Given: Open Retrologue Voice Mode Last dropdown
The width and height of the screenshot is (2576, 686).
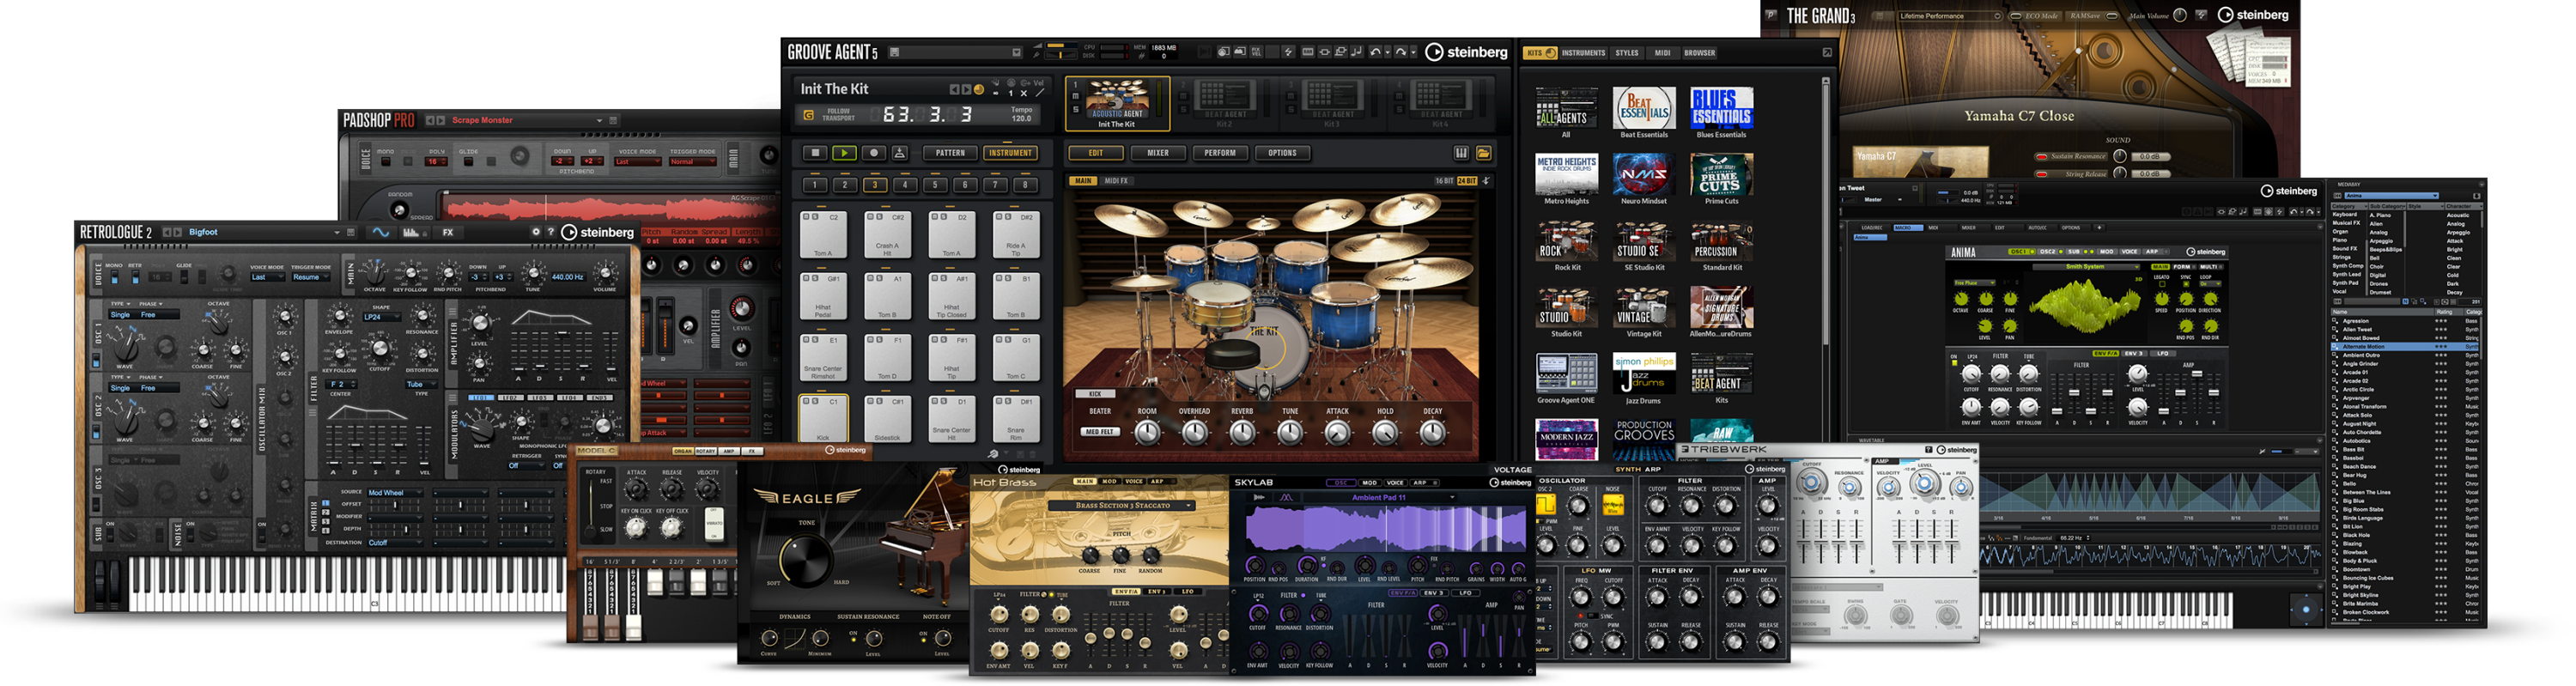Looking at the screenshot, I should [266, 277].
